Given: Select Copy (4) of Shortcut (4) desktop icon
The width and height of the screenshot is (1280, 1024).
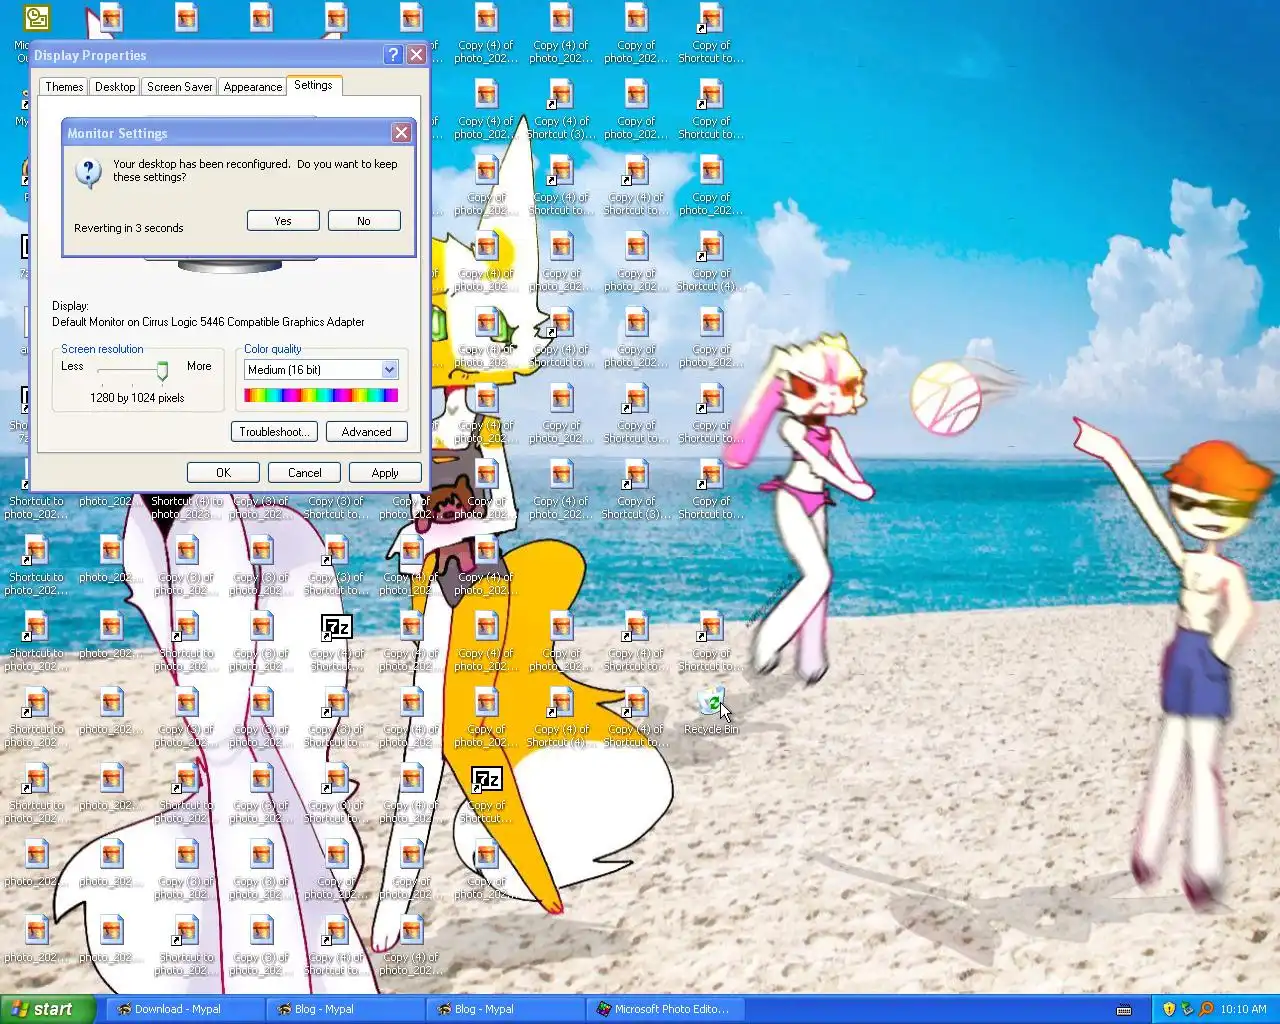Looking at the screenshot, I should tap(561, 716).
